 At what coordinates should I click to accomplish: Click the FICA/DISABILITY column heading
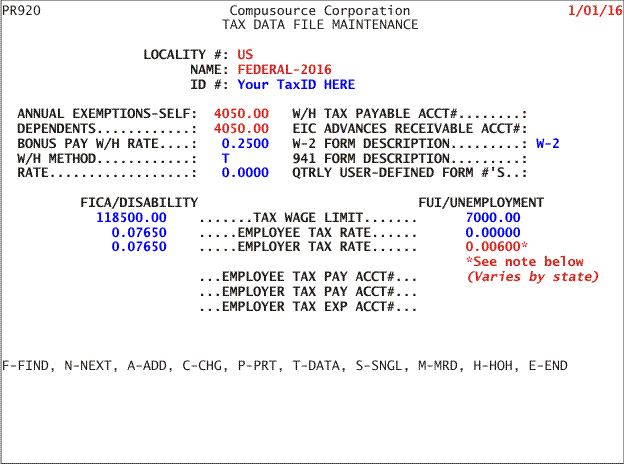[x=139, y=203]
